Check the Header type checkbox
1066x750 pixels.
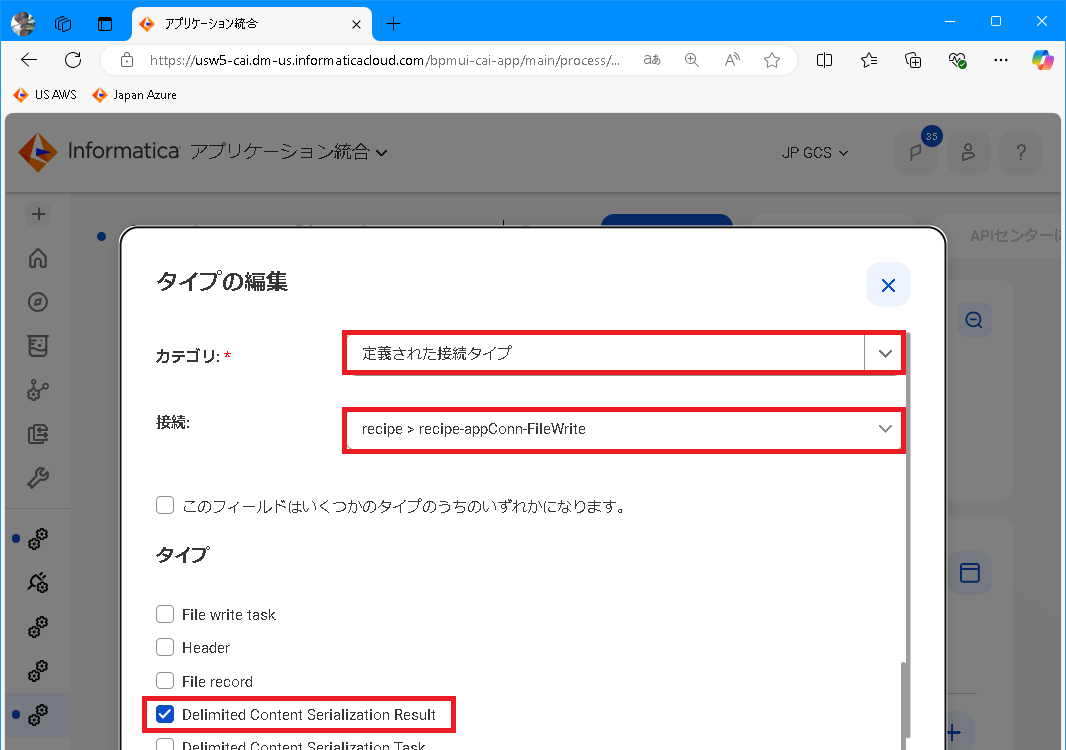tap(165, 647)
